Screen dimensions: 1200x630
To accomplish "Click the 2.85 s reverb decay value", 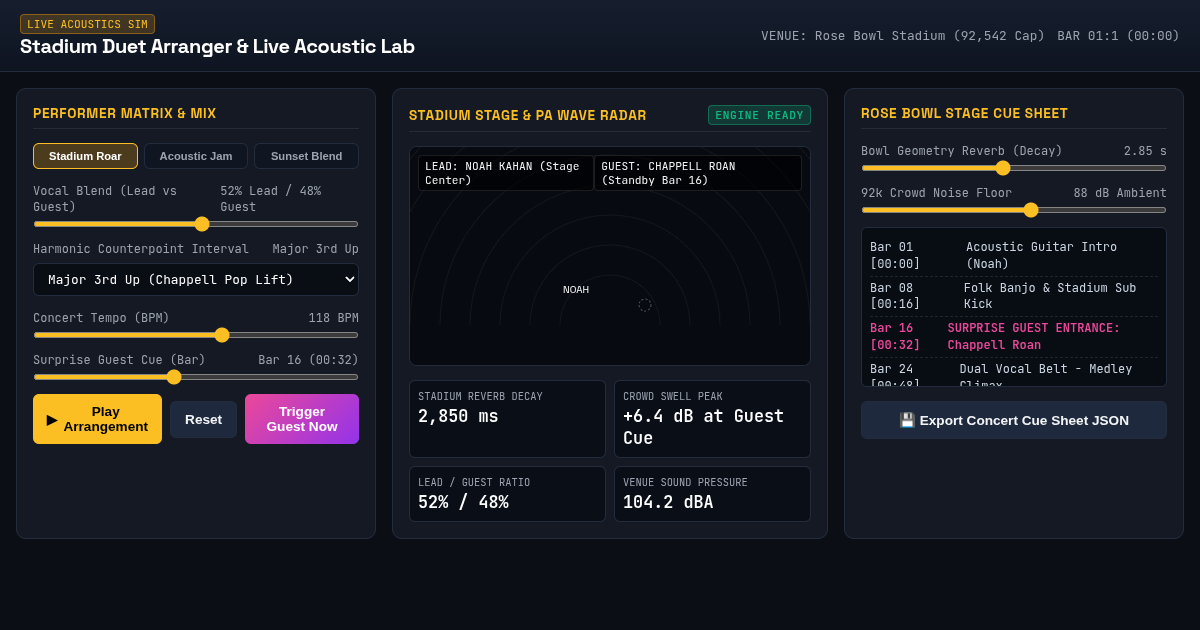I will (x=1145, y=151).
